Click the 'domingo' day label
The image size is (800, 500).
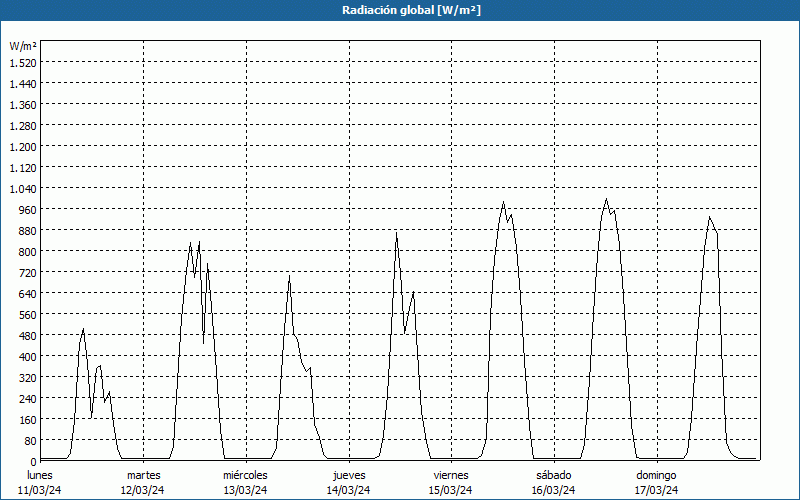coord(656,475)
